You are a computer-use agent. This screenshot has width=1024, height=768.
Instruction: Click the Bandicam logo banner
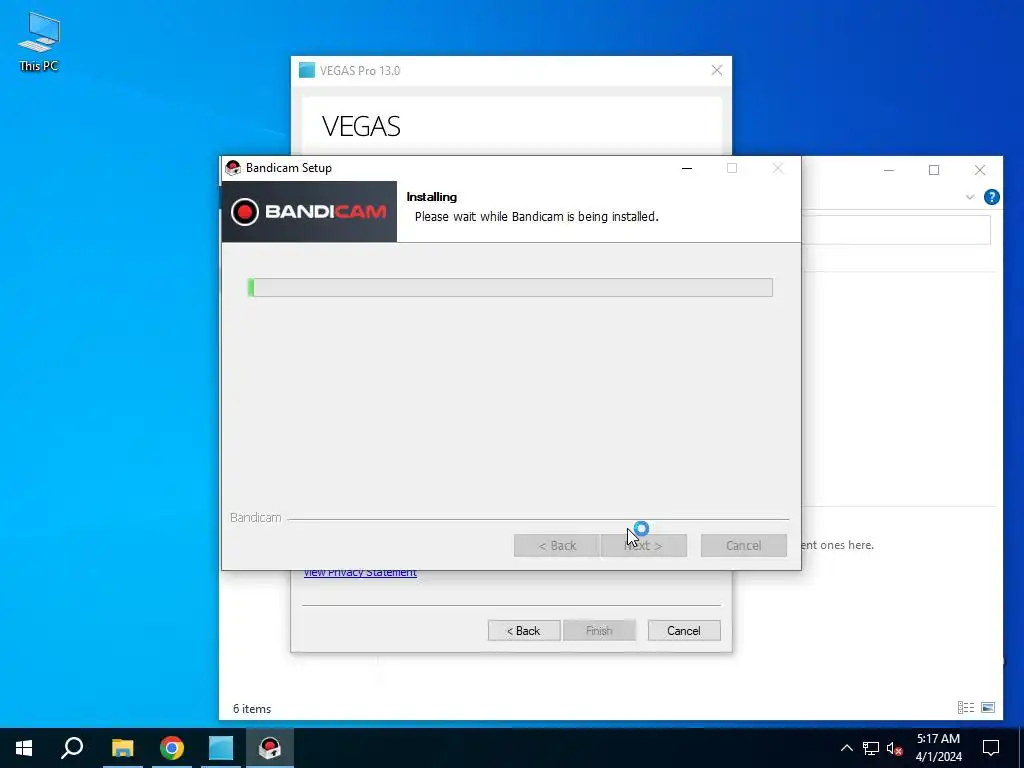click(309, 212)
